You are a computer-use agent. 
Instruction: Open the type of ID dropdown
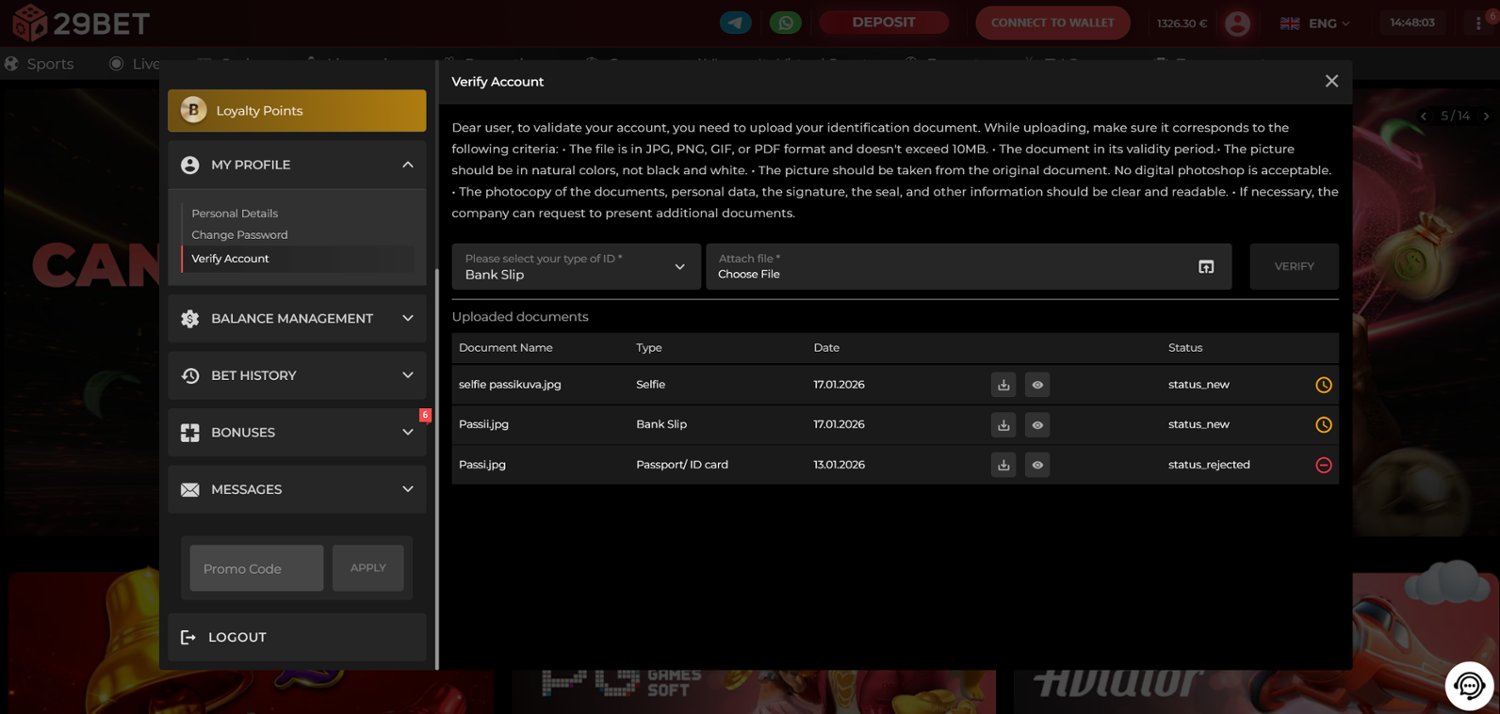(575, 267)
